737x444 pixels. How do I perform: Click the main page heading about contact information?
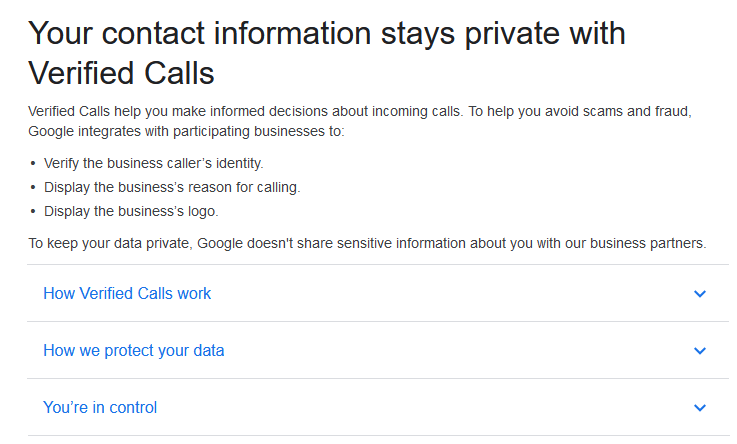click(x=326, y=52)
